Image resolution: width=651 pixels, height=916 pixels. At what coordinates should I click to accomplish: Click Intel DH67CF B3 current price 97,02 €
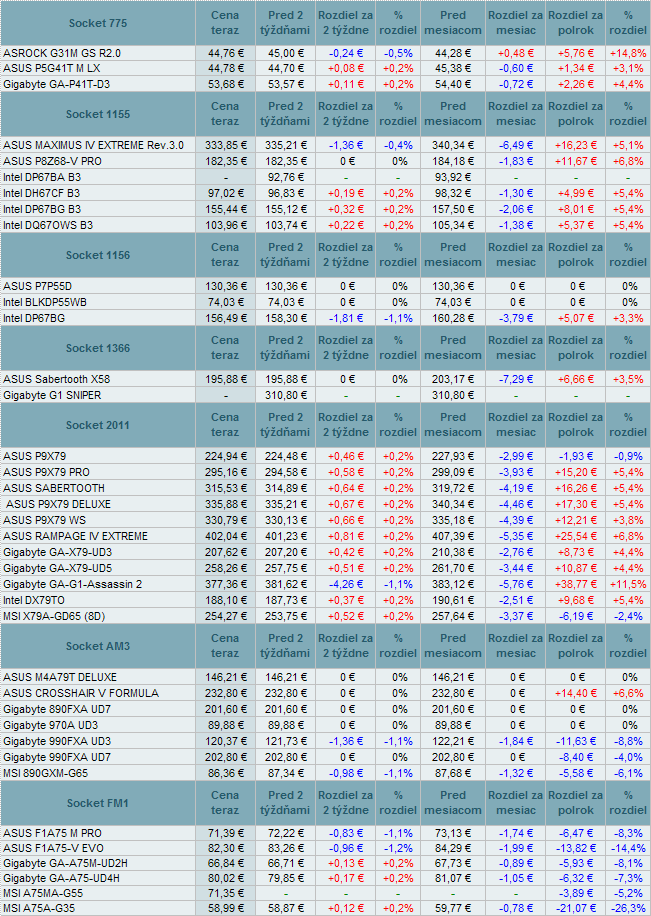[226, 193]
